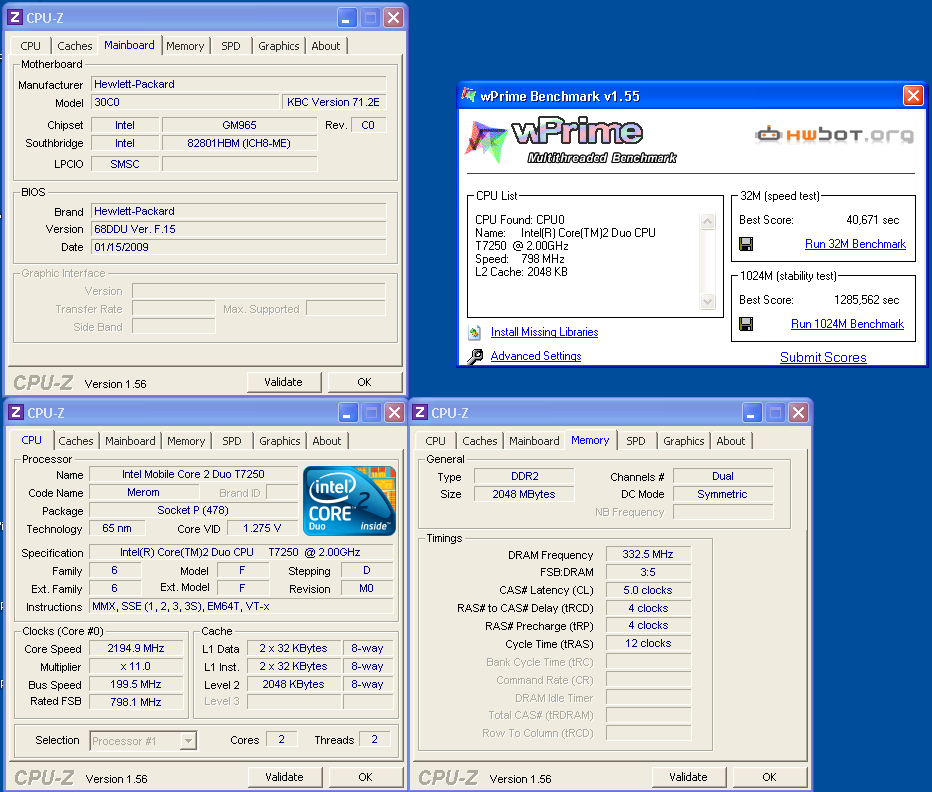The image size is (932, 792).
Task: Open Caches tab in Mainboard window
Action: coord(74,46)
